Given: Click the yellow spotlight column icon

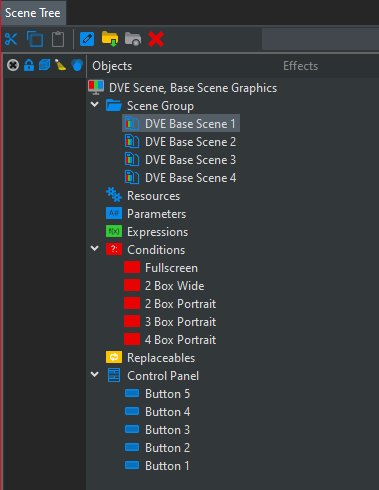Looking at the screenshot, I should [x=60, y=65].
